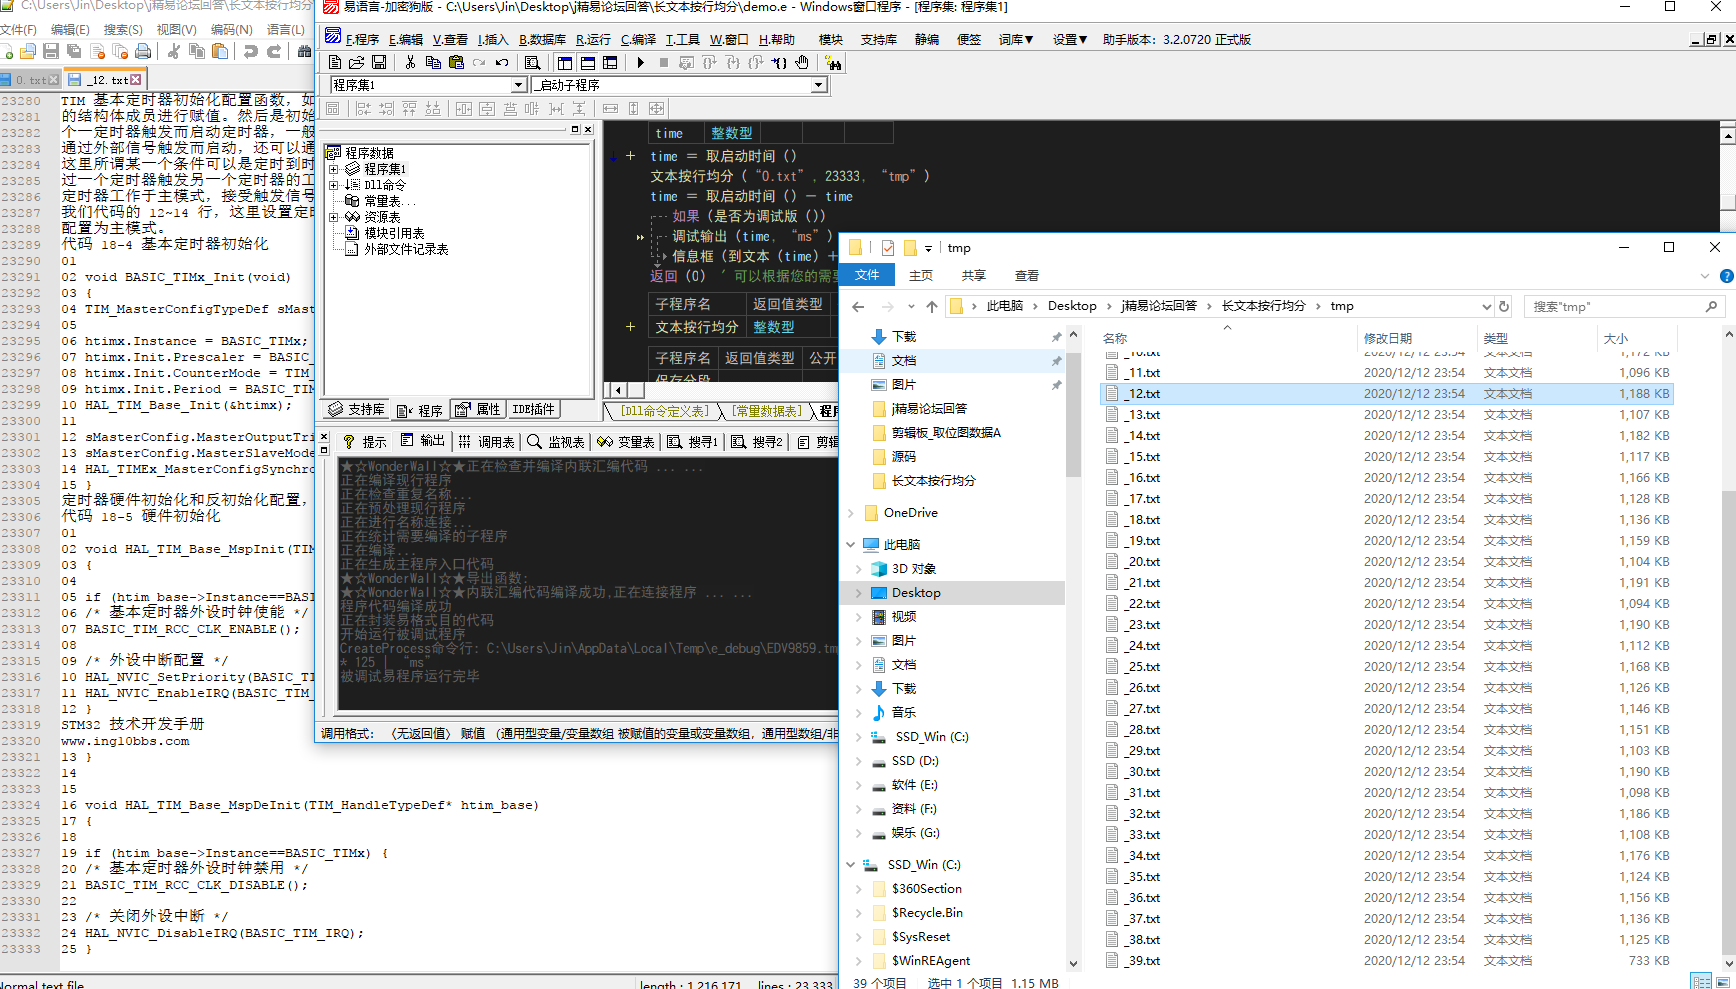This screenshot has height=989, width=1736.
Task: Click Save icon in E-language toolbar
Action: [x=379, y=62]
